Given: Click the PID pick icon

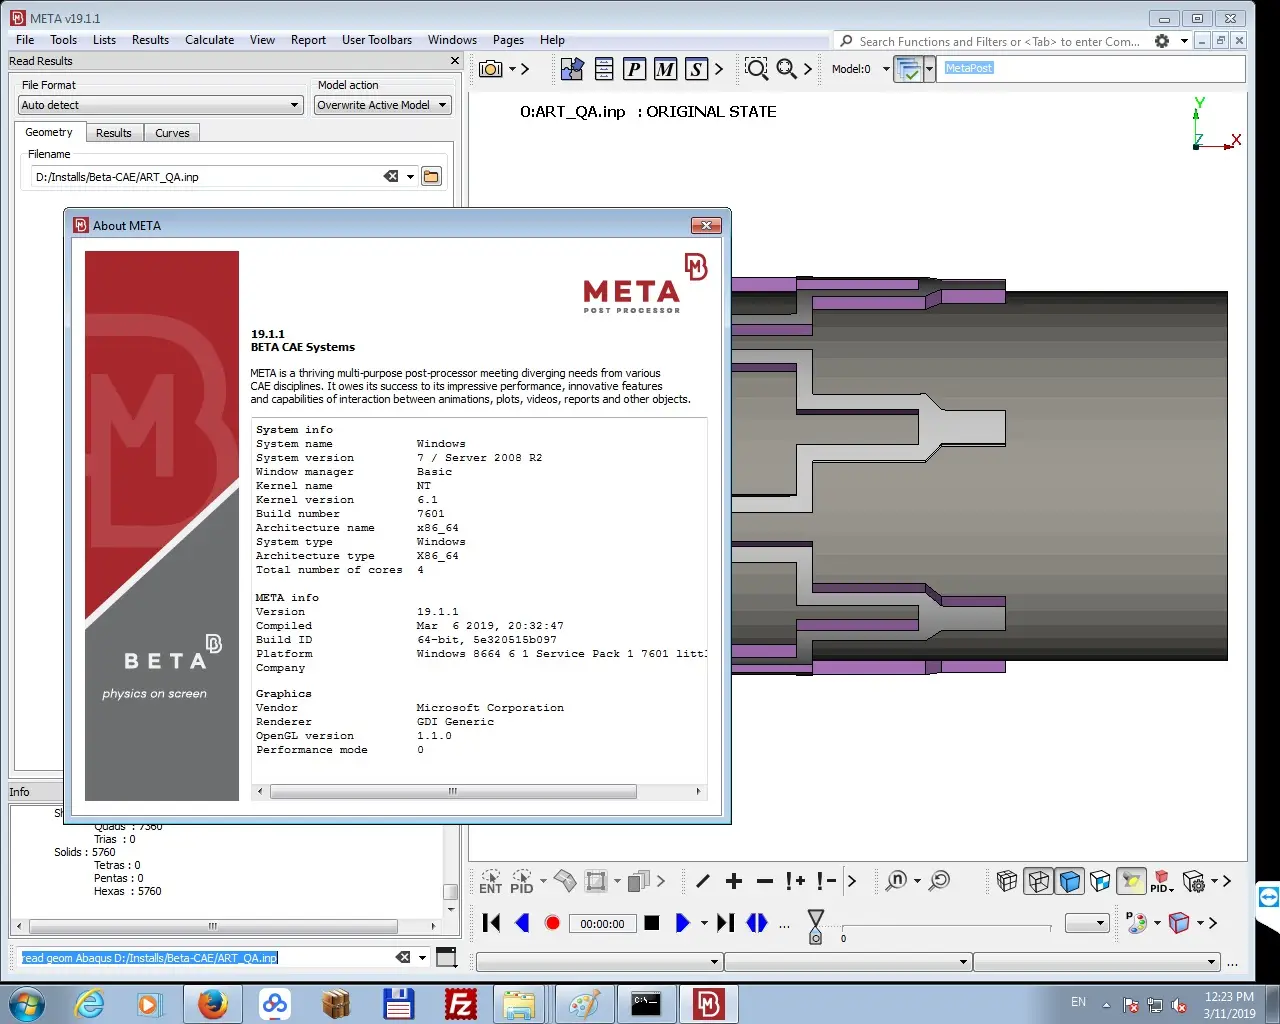Looking at the screenshot, I should click(522, 881).
